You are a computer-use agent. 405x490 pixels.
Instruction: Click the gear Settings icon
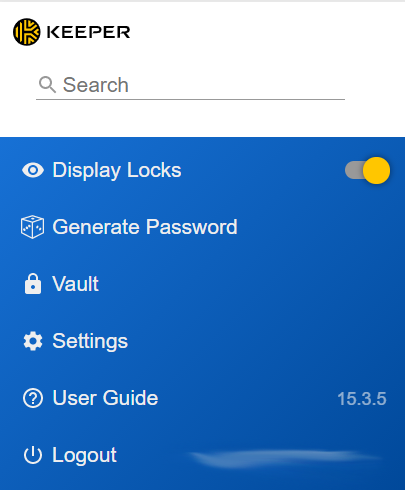pyautogui.click(x=33, y=341)
